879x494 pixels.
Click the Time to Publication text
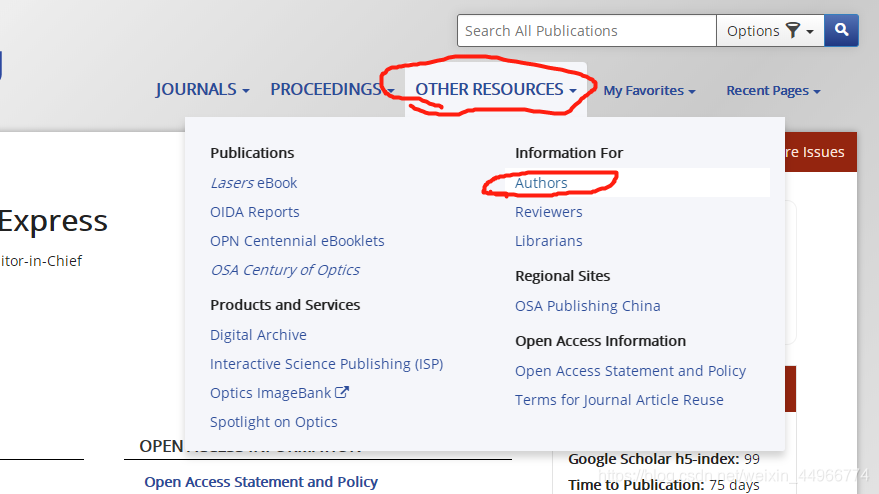tap(664, 484)
